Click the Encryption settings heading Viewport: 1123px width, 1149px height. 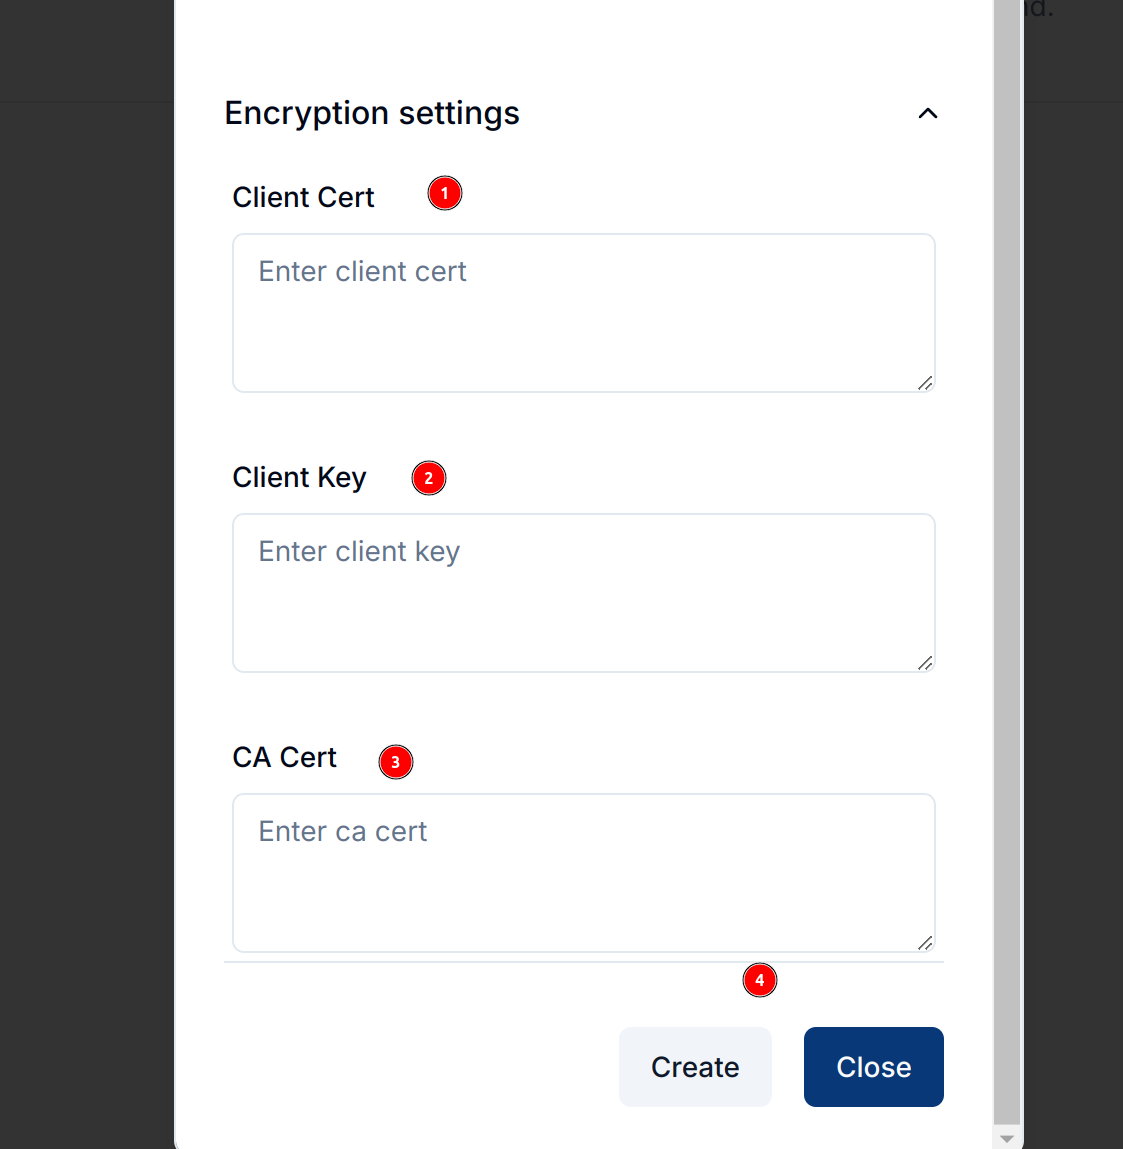pyautogui.click(x=371, y=113)
